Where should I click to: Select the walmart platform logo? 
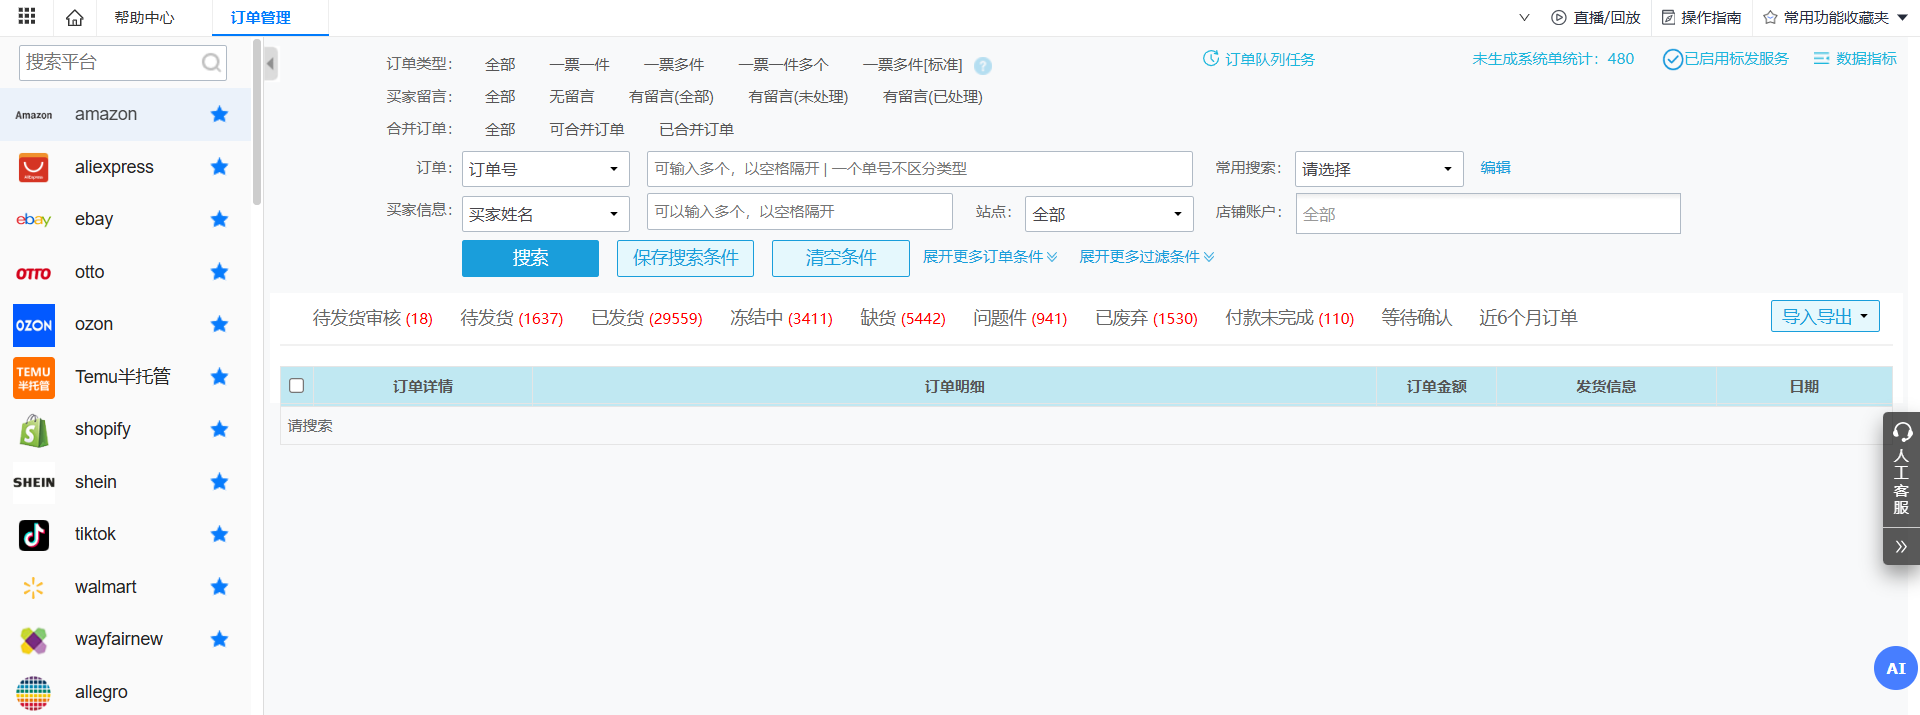tap(34, 588)
